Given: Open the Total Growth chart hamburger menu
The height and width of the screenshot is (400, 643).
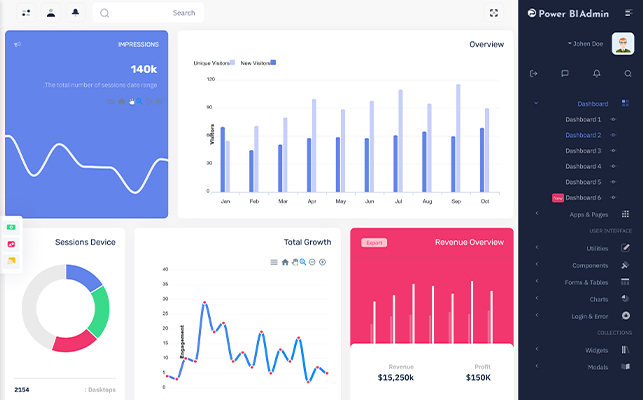Looking at the screenshot, I should 274,262.
